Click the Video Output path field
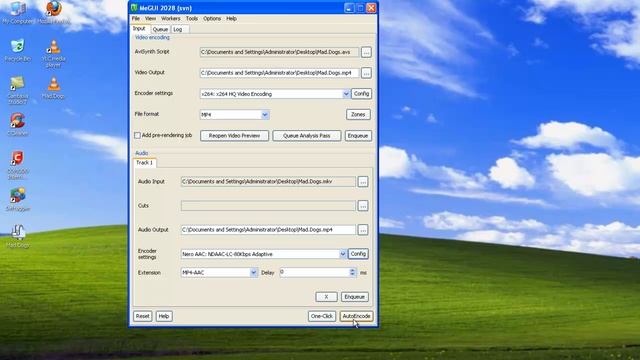640x360 pixels. (x=280, y=73)
